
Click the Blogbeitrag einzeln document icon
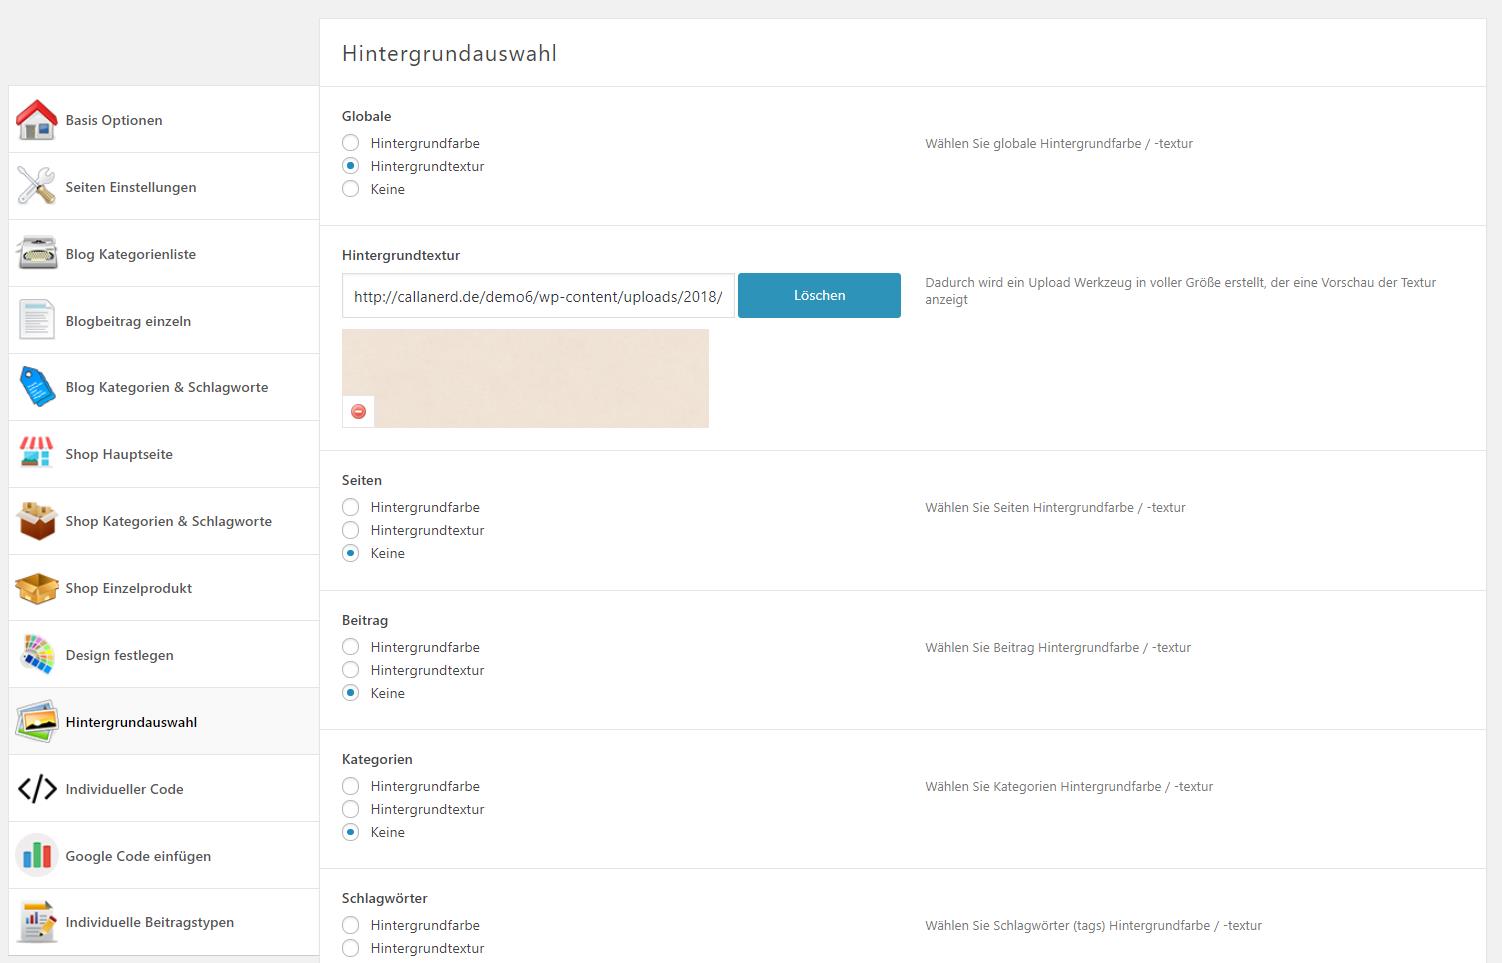tap(37, 321)
